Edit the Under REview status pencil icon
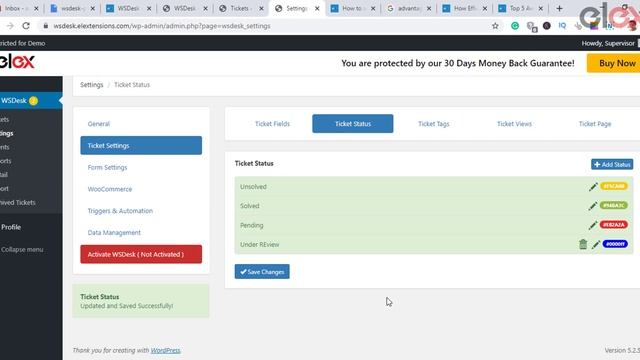The width and height of the screenshot is (640, 360). click(x=596, y=244)
